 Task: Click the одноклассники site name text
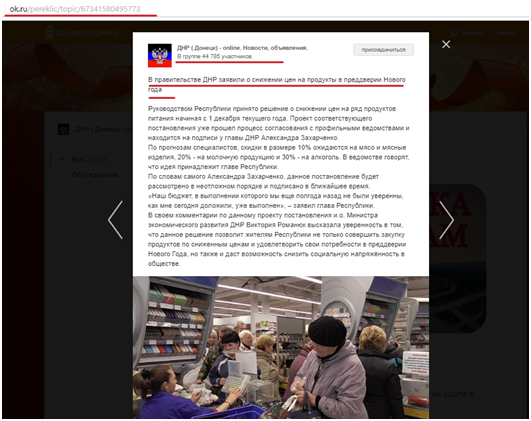pos(88,33)
